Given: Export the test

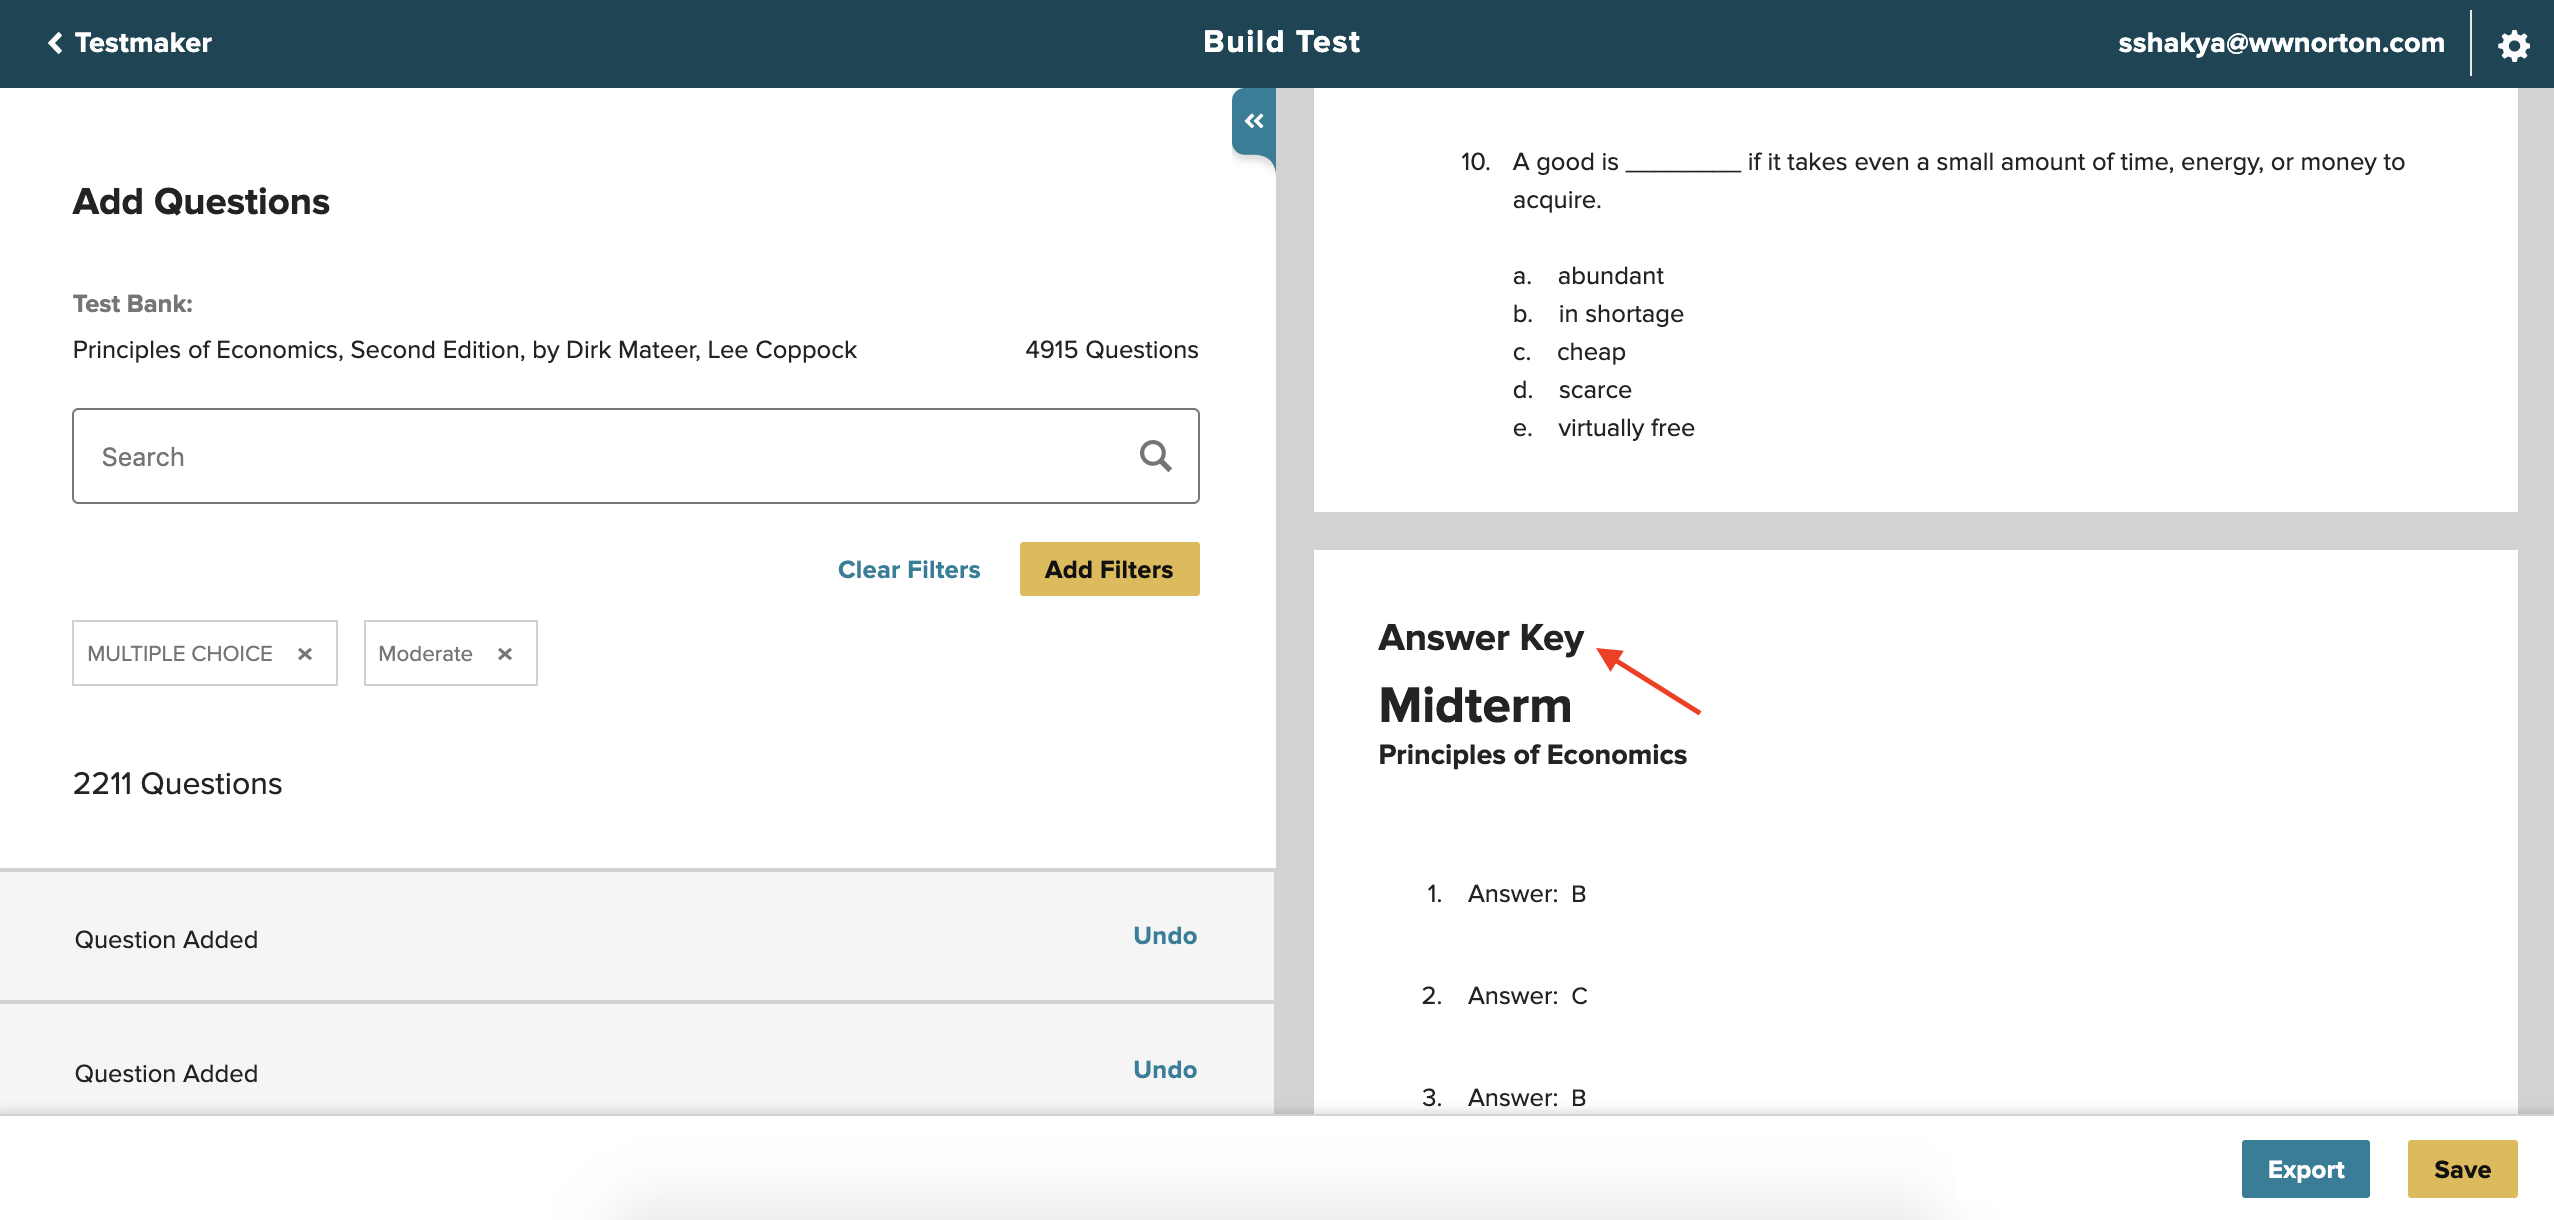Looking at the screenshot, I should (2304, 1169).
